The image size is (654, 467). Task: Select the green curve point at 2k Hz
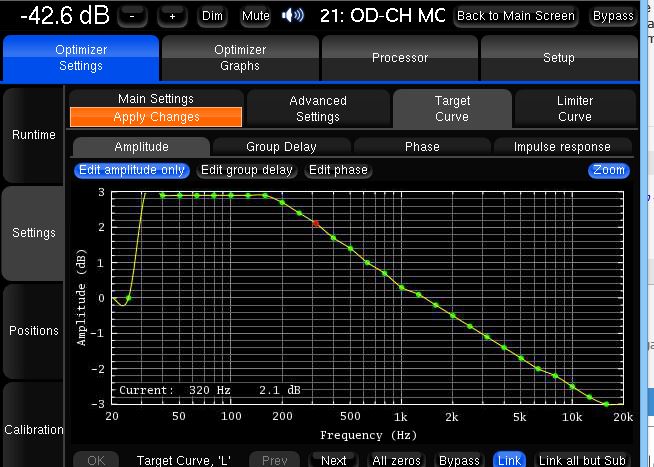point(453,316)
